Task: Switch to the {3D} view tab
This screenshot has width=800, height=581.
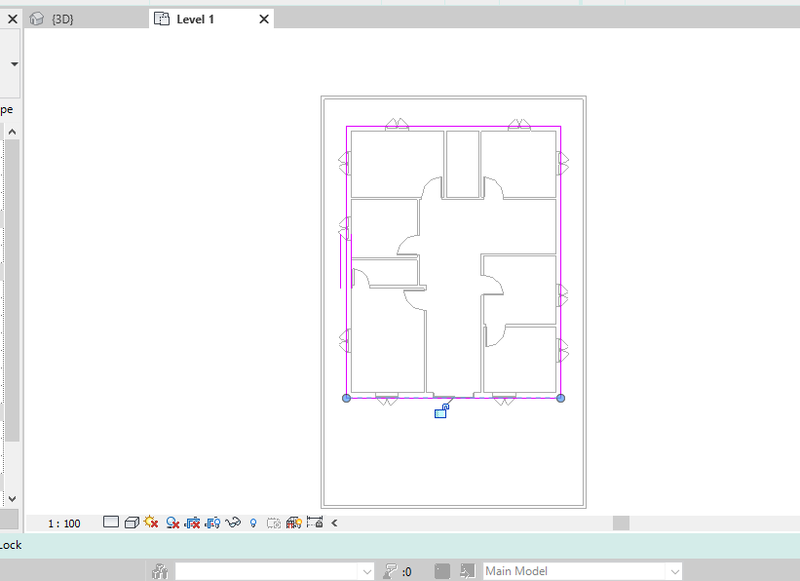Action: [x=87, y=19]
